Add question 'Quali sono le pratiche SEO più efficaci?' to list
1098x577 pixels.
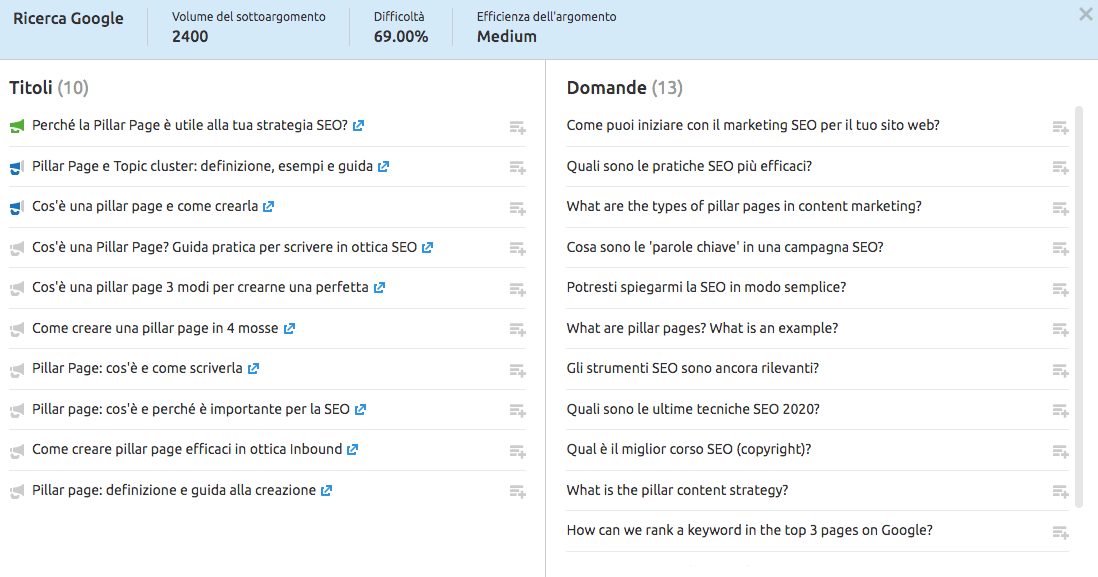(x=1060, y=167)
